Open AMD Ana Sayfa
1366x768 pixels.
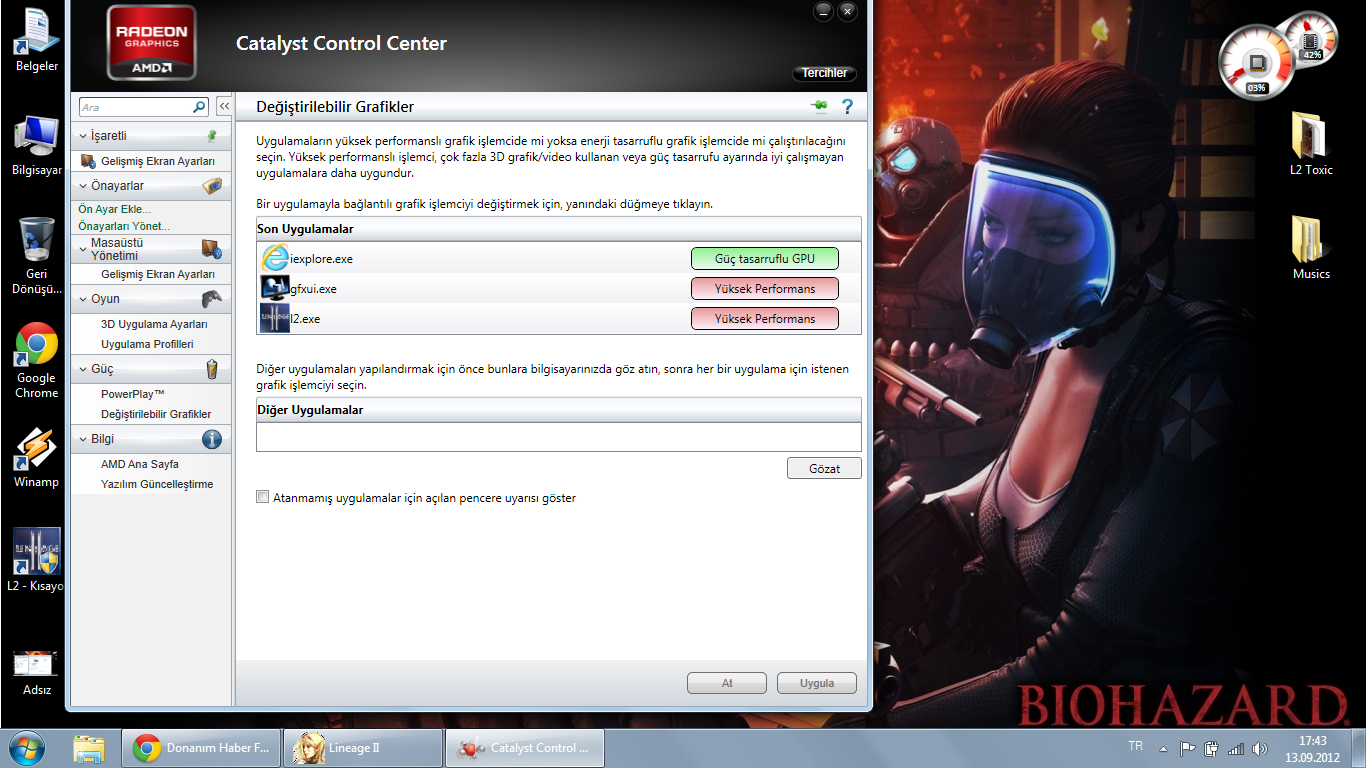click(139, 464)
